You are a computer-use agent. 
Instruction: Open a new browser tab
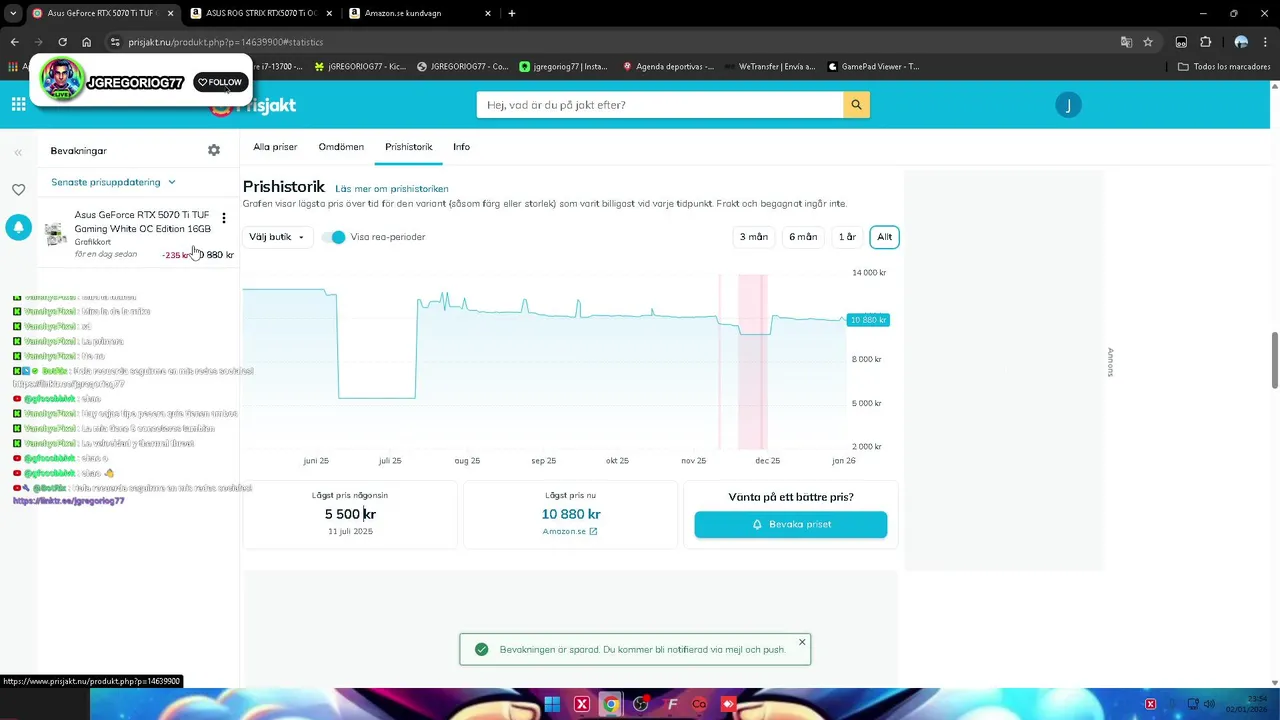coord(512,13)
